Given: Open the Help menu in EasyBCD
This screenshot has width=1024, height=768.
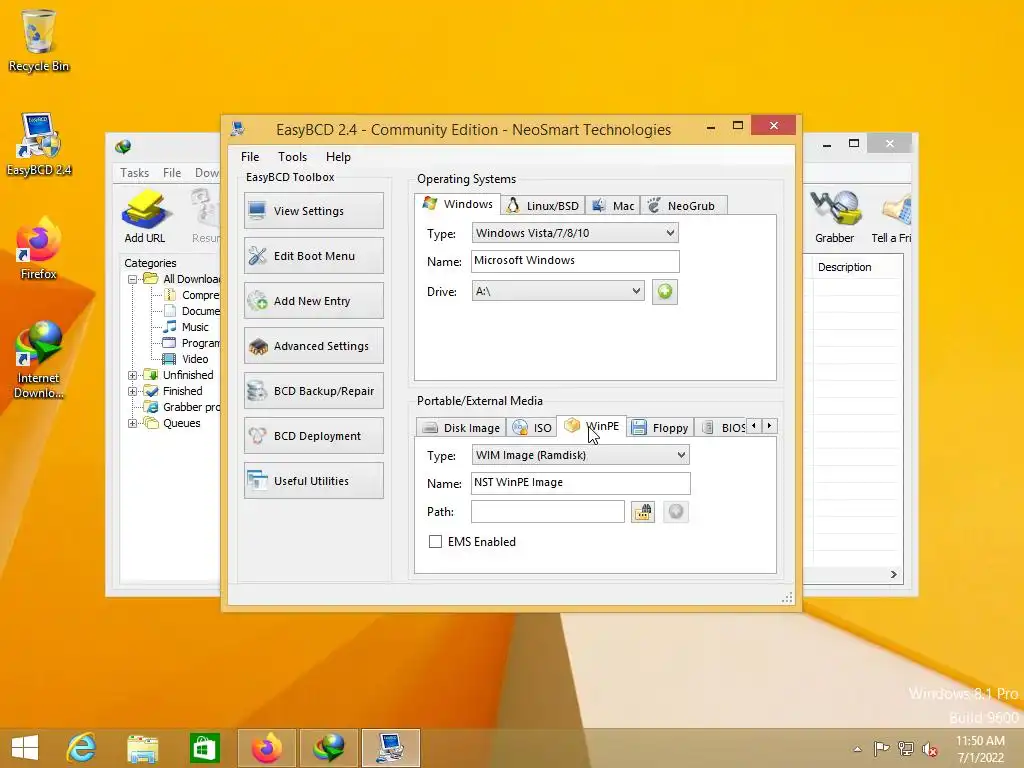Looking at the screenshot, I should (x=338, y=157).
